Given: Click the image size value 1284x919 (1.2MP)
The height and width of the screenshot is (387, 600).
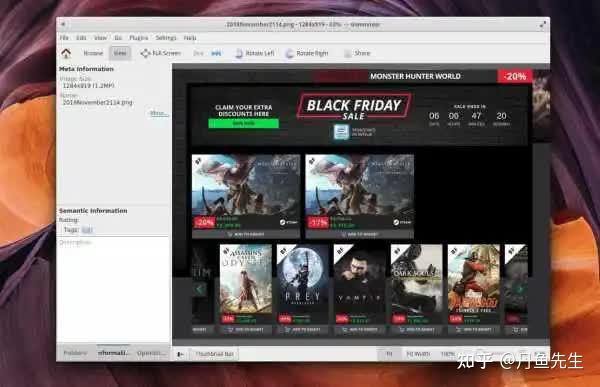Looking at the screenshot, I should pos(88,86).
